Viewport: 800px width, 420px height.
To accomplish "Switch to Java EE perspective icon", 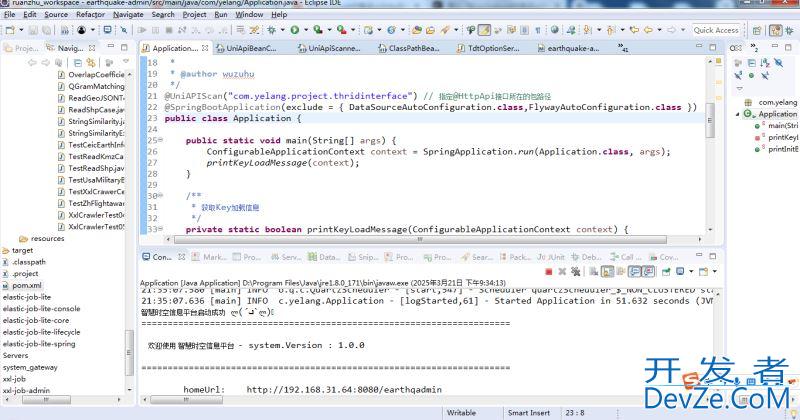I will tap(776, 30).
